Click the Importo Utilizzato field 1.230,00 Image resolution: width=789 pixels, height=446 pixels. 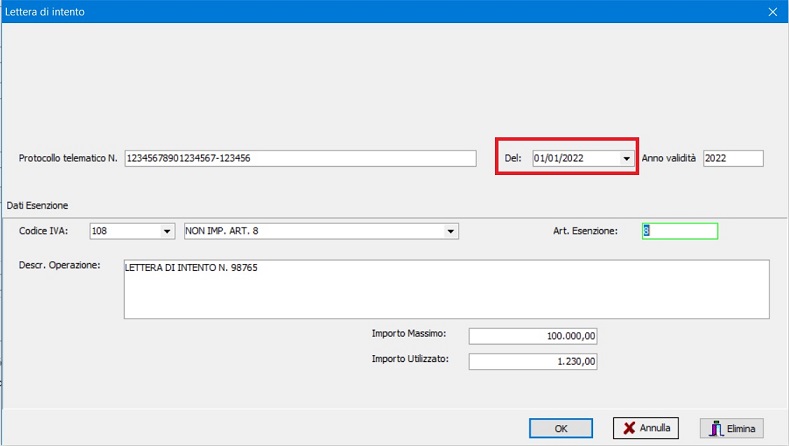pyautogui.click(x=533, y=361)
